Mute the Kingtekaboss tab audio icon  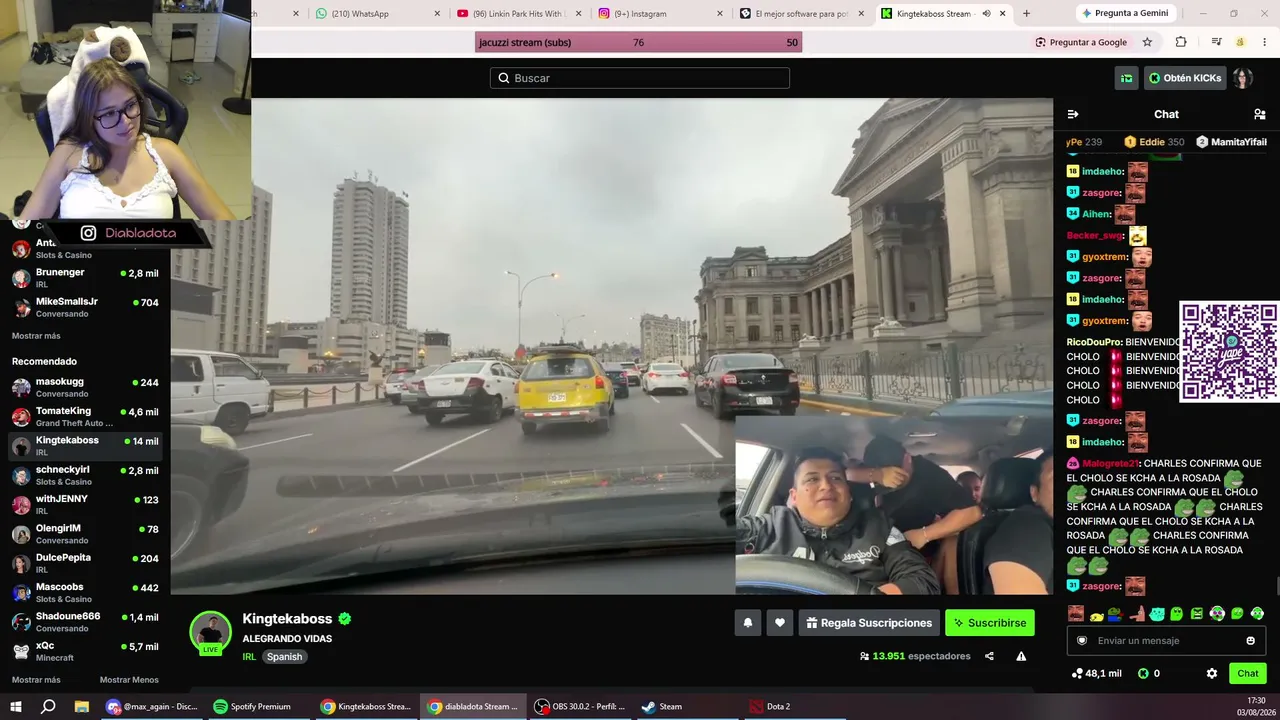(x=986, y=14)
